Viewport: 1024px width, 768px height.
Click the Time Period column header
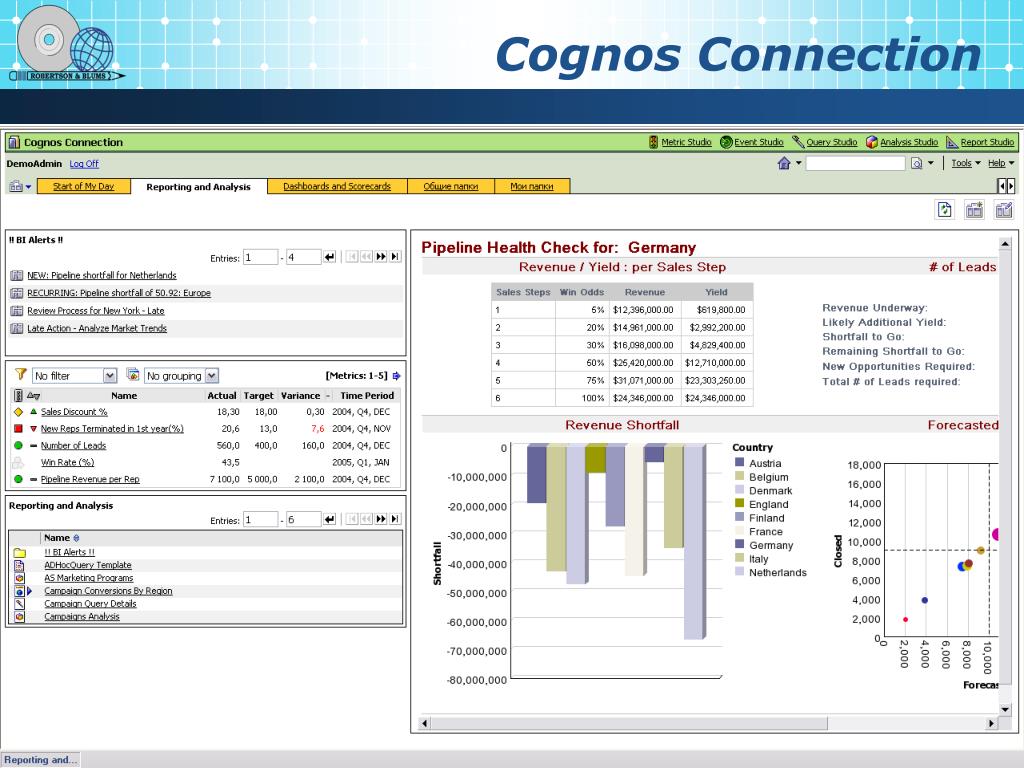coord(367,396)
